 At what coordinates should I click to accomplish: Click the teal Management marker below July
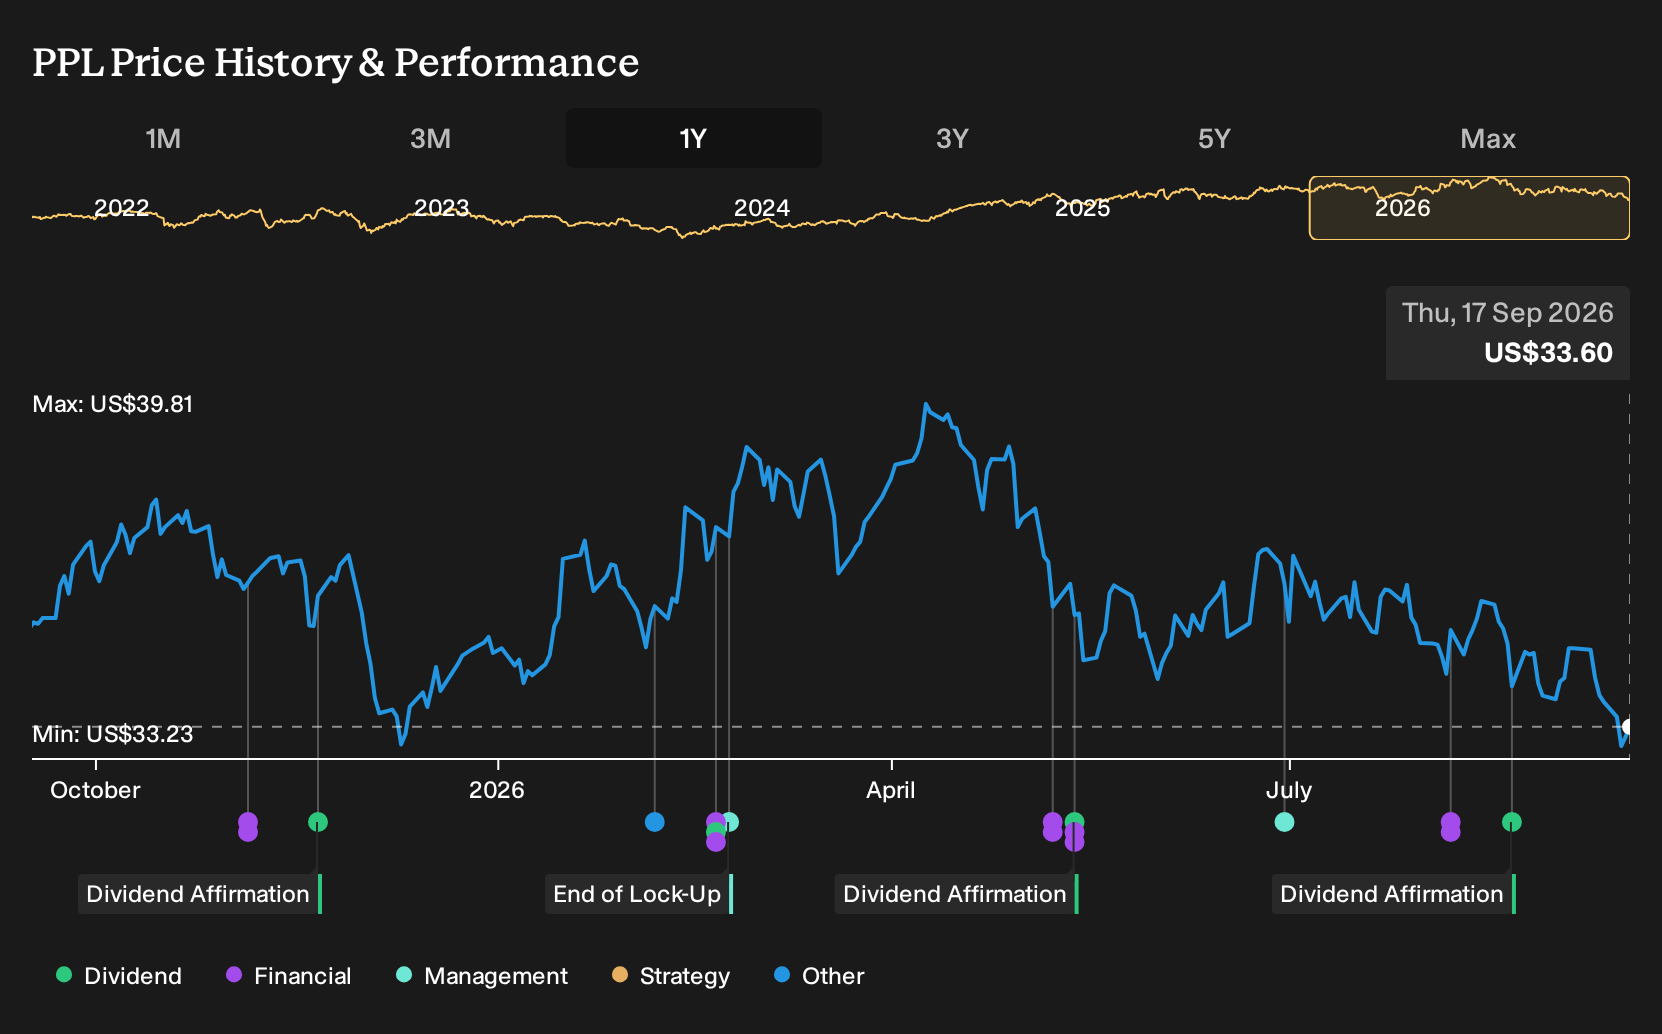[x=1285, y=822]
